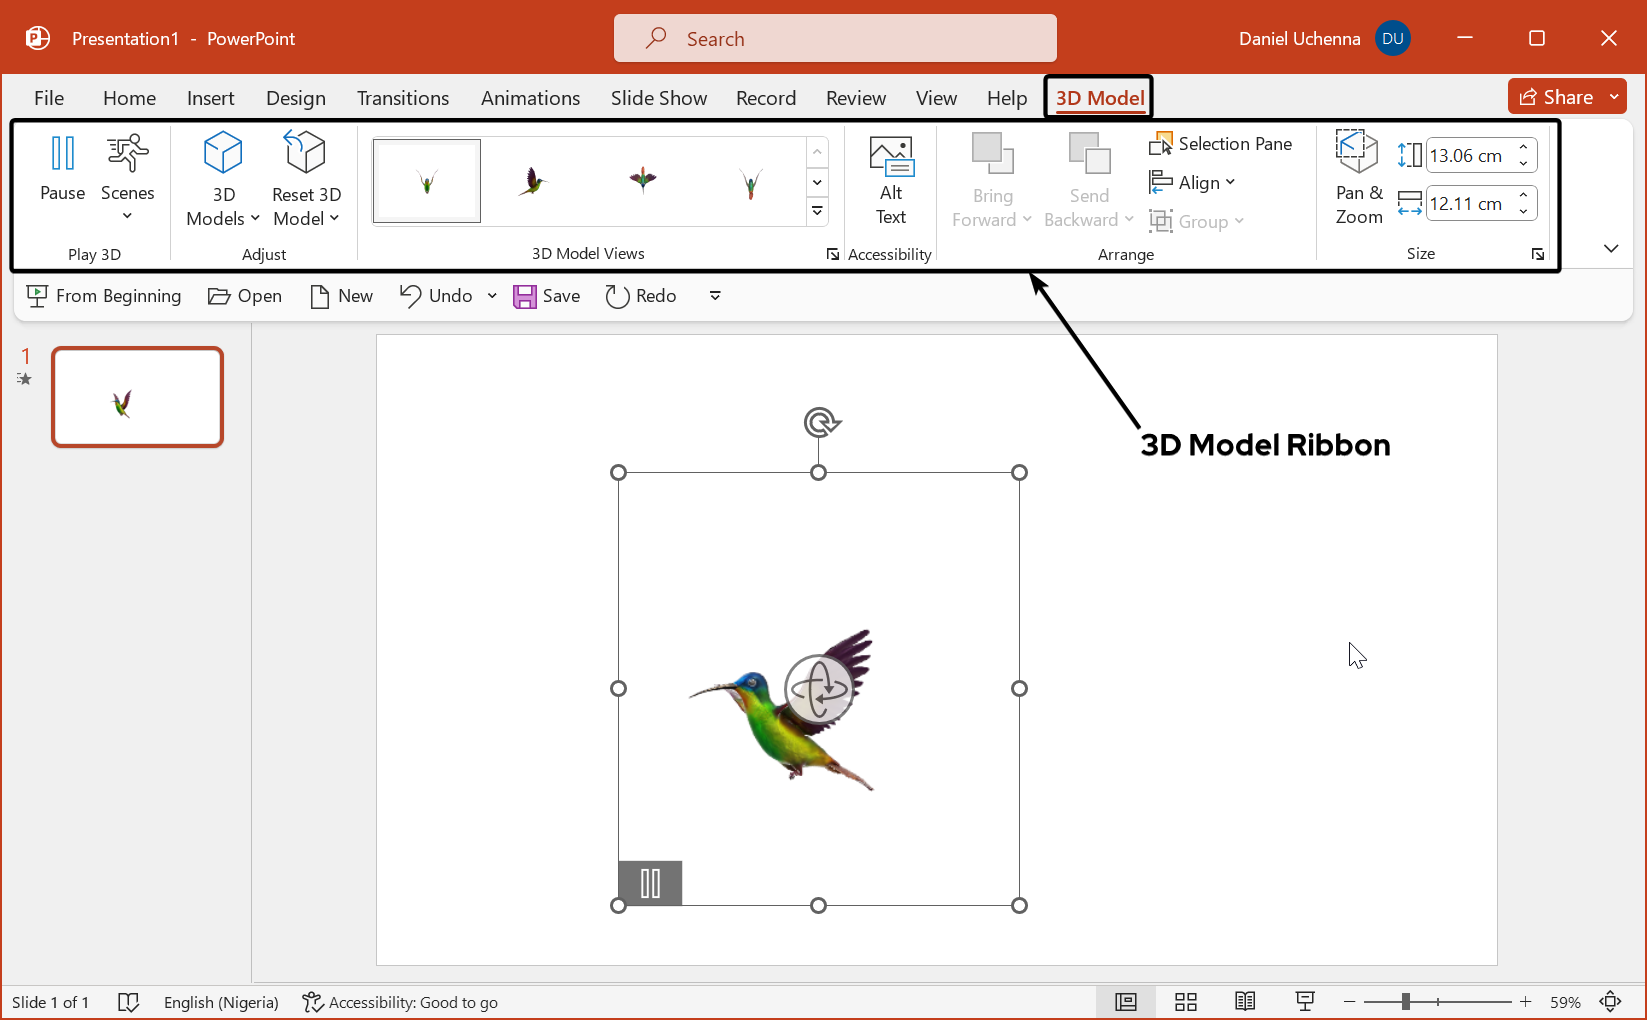Open the Undo history dropdown
The height and width of the screenshot is (1020, 1647).
tap(491, 295)
